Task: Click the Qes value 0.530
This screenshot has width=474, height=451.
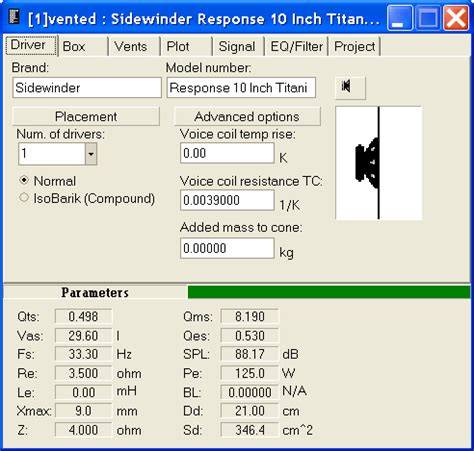Action: [x=250, y=335]
